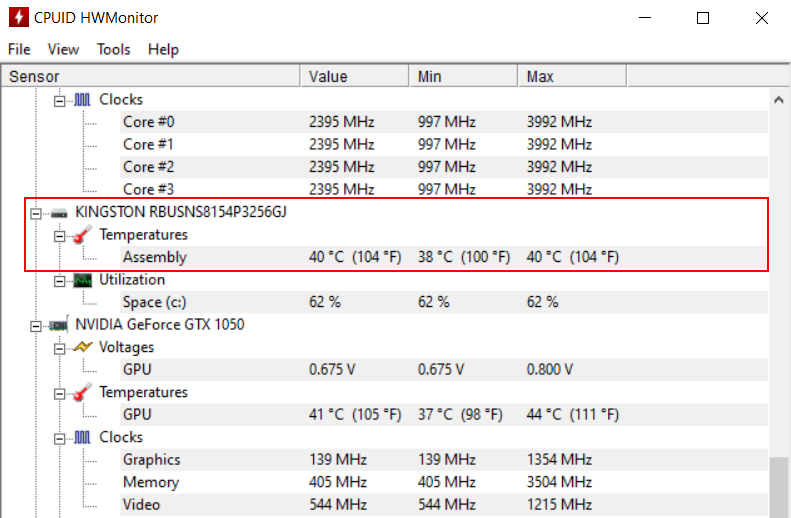
Task: Click Core #1 min value 997 MHz
Action: (446, 144)
